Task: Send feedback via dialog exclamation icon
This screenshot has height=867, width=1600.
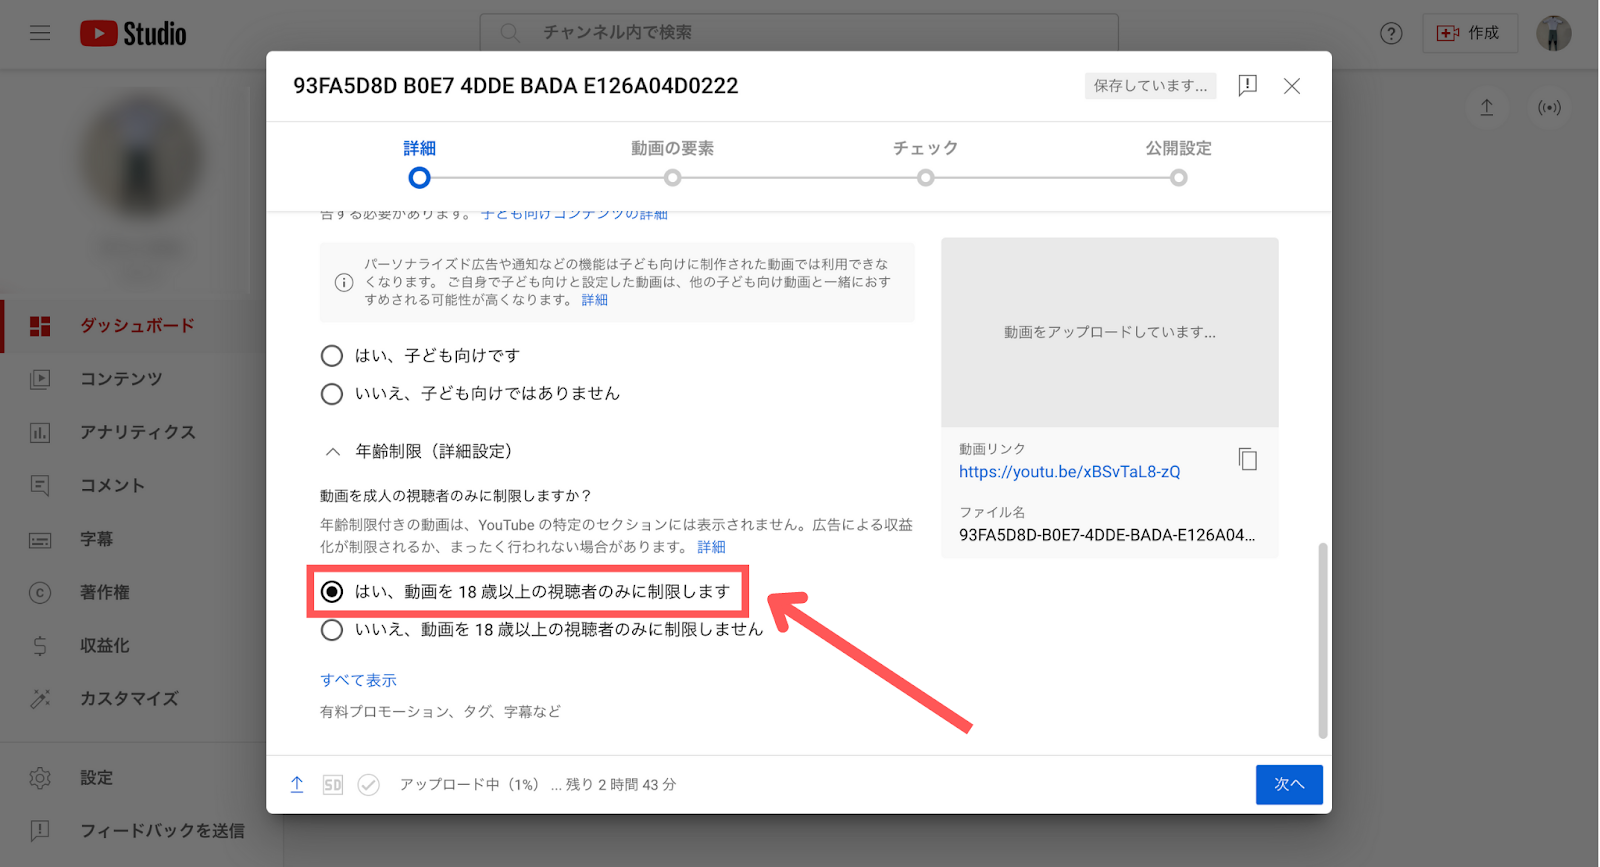Action: (1247, 85)
